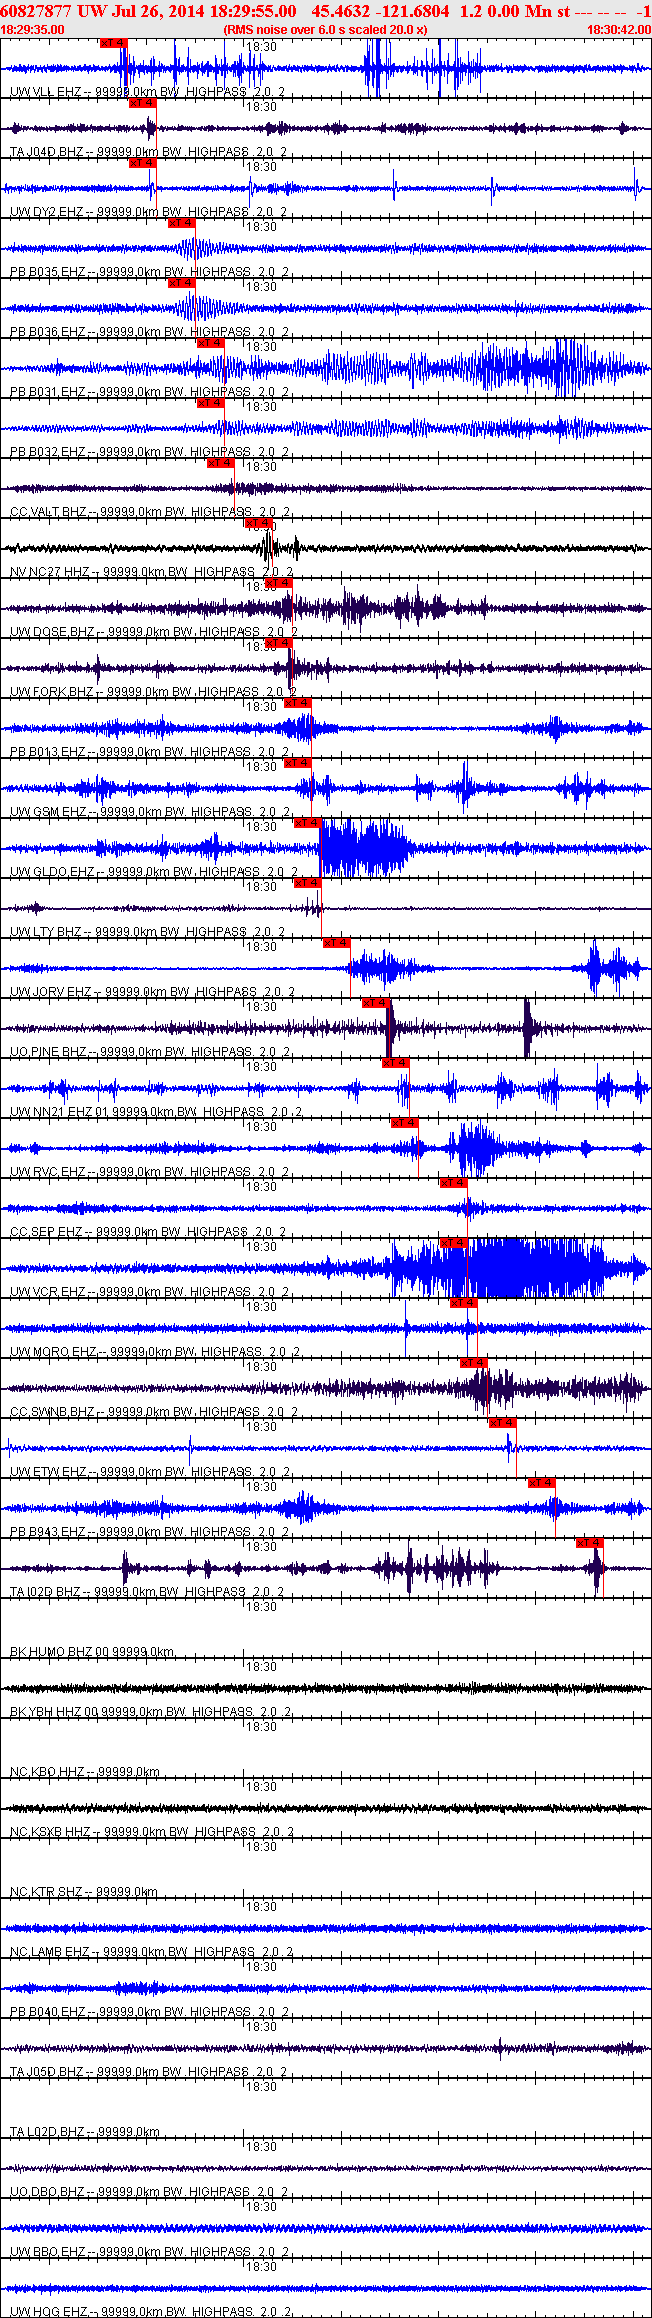
Task: Click the pick marker on TA.I02D trace
Action: tap(590, 1543)
